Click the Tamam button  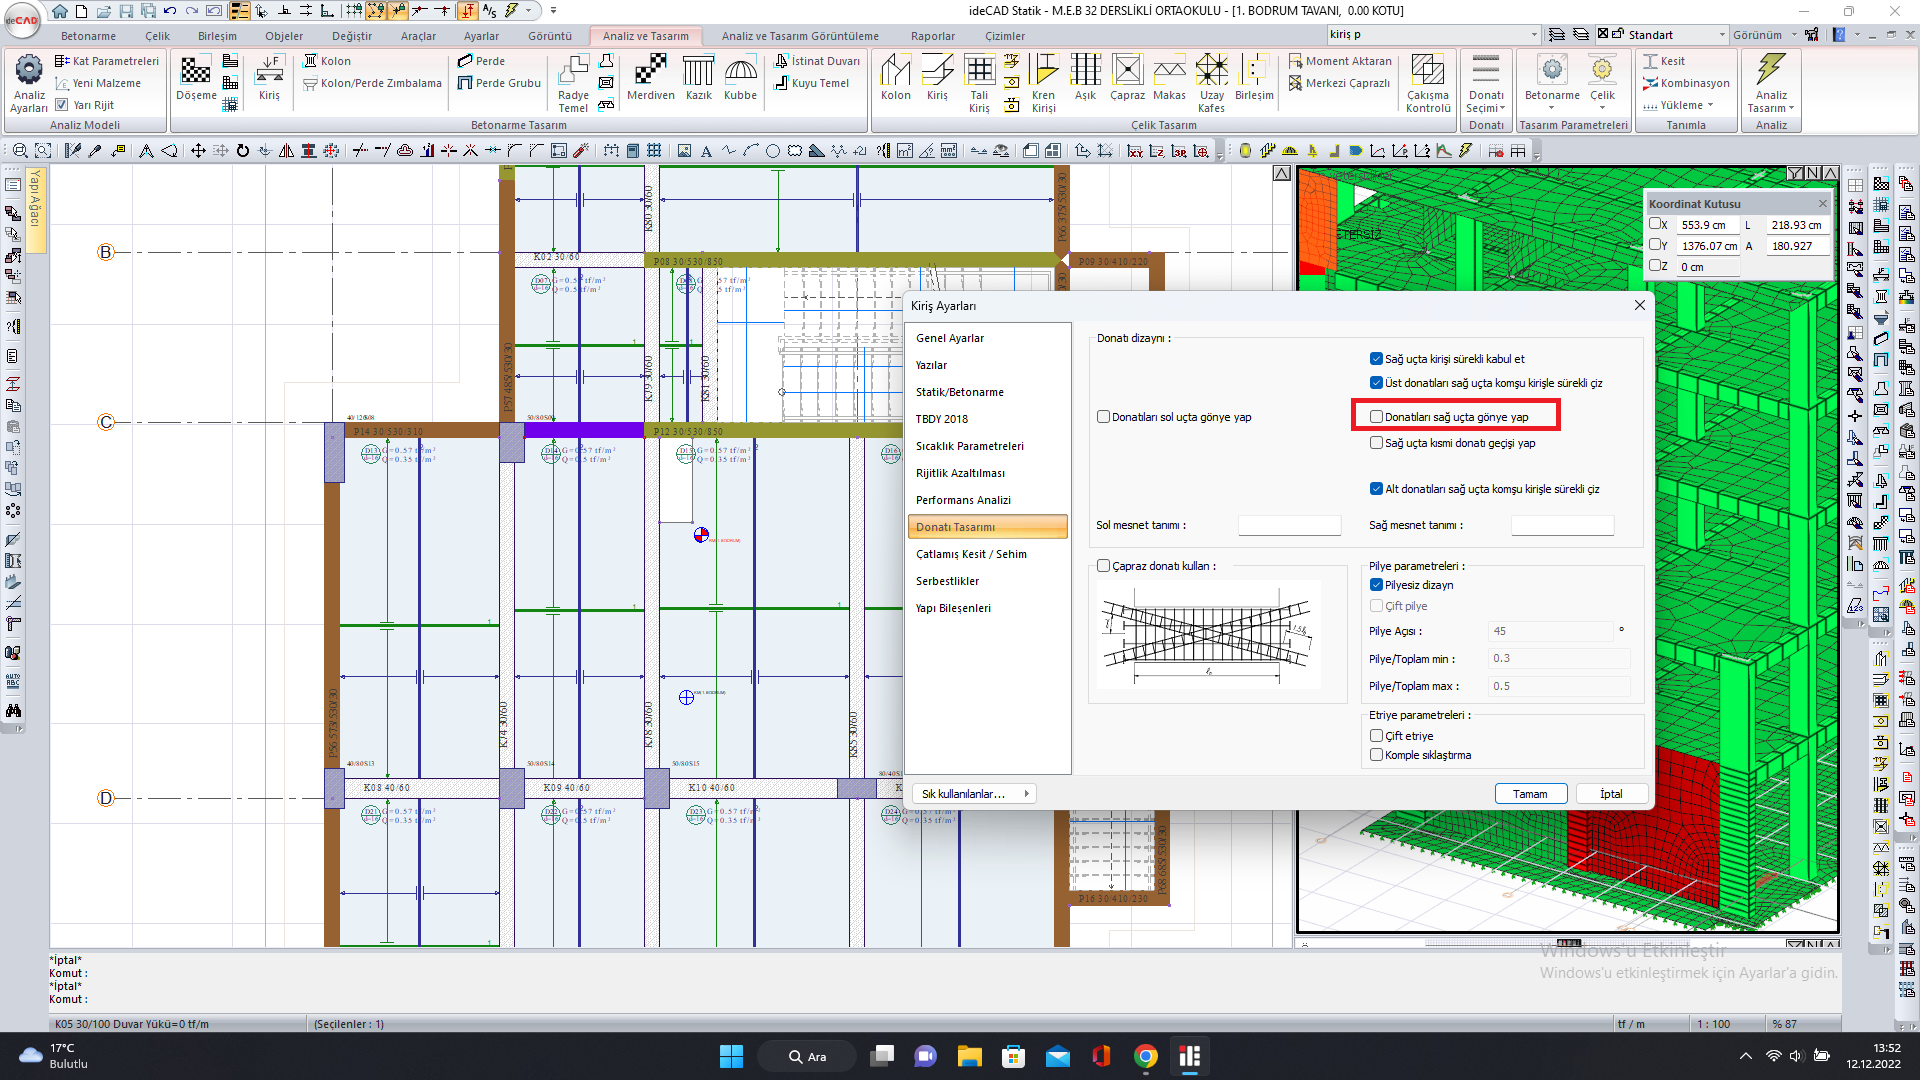(1530, 794)
